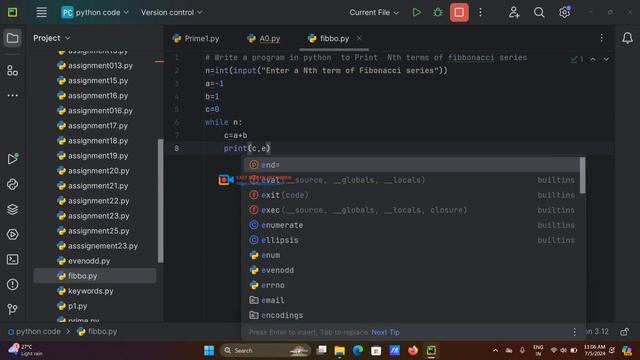
Task: Go to previous highlighted problem arrow
Action: click(x=593, y=59)
